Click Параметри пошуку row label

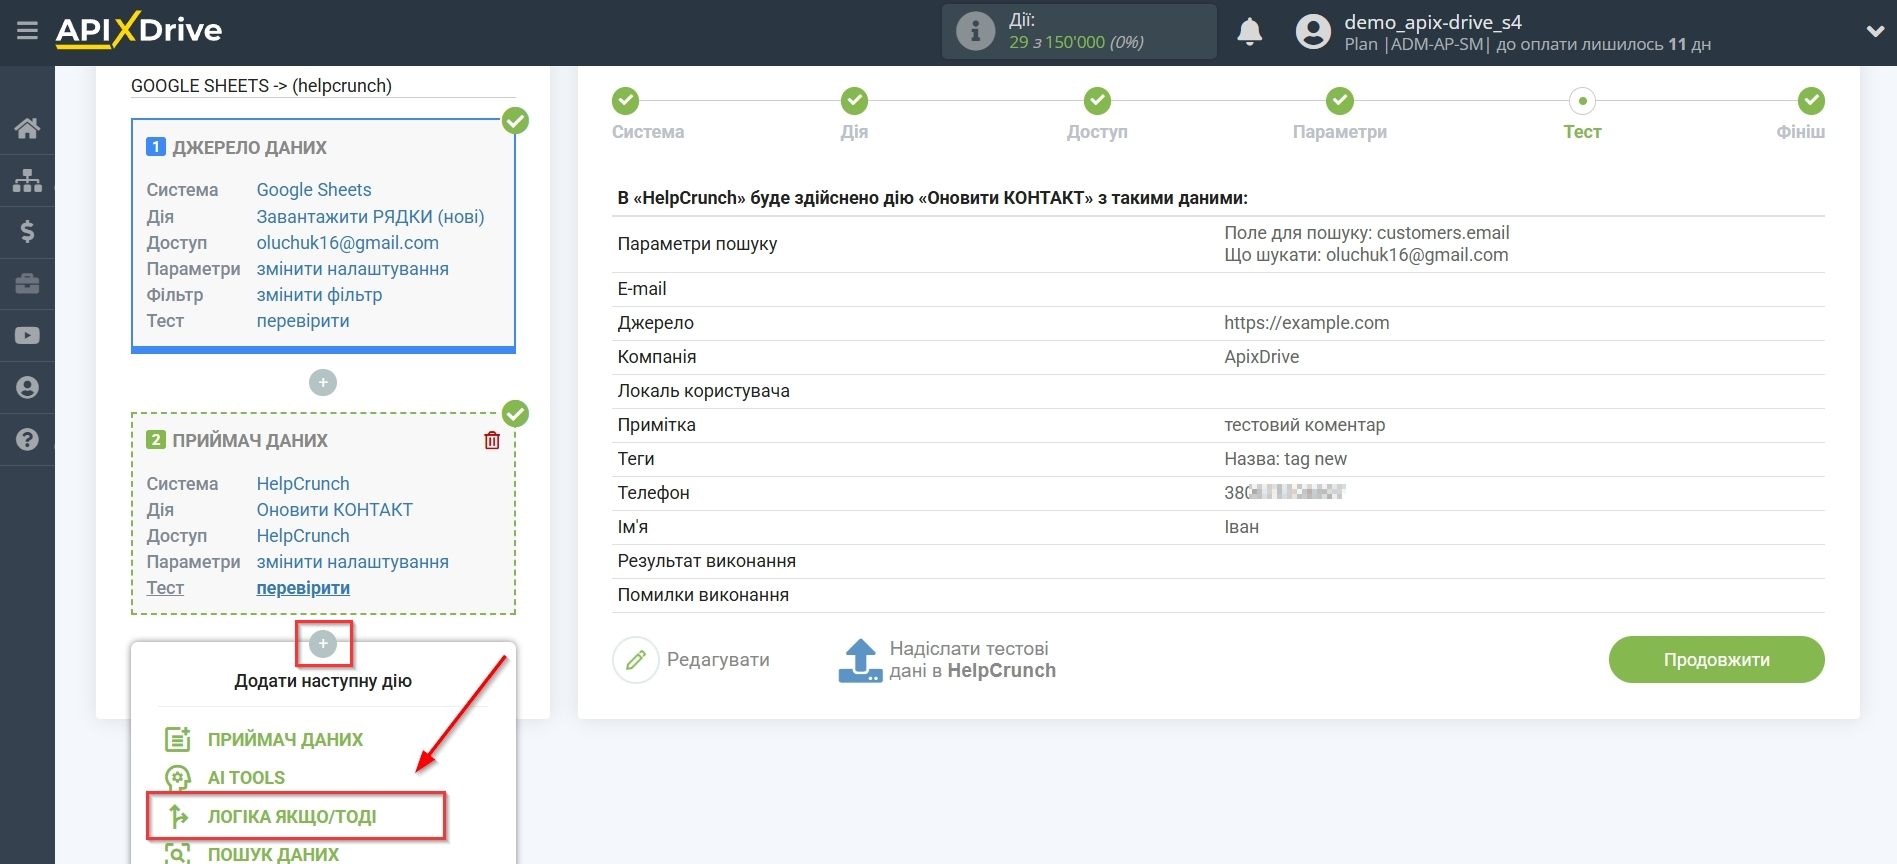pos(697,244)
